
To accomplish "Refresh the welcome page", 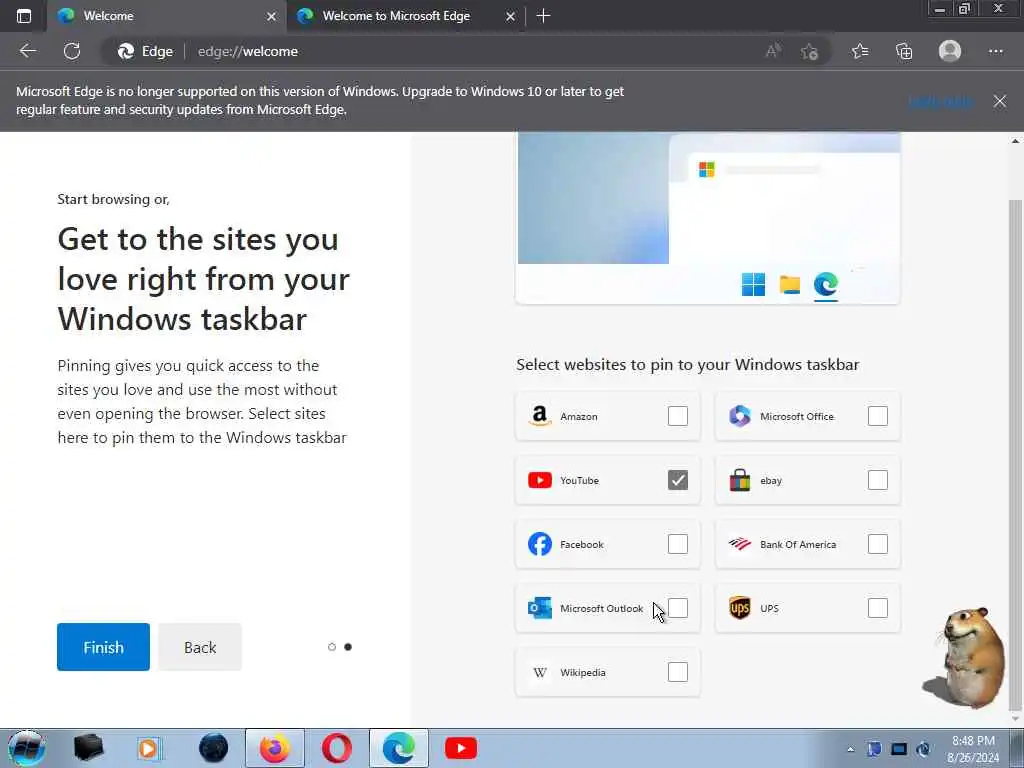I will [x=72, y=51].
